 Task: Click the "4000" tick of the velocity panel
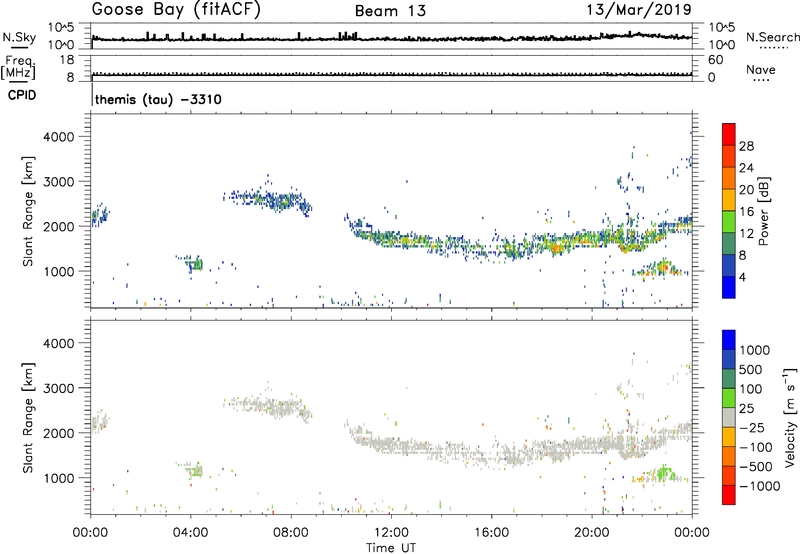pyautogui.click(x=59, y=343)
